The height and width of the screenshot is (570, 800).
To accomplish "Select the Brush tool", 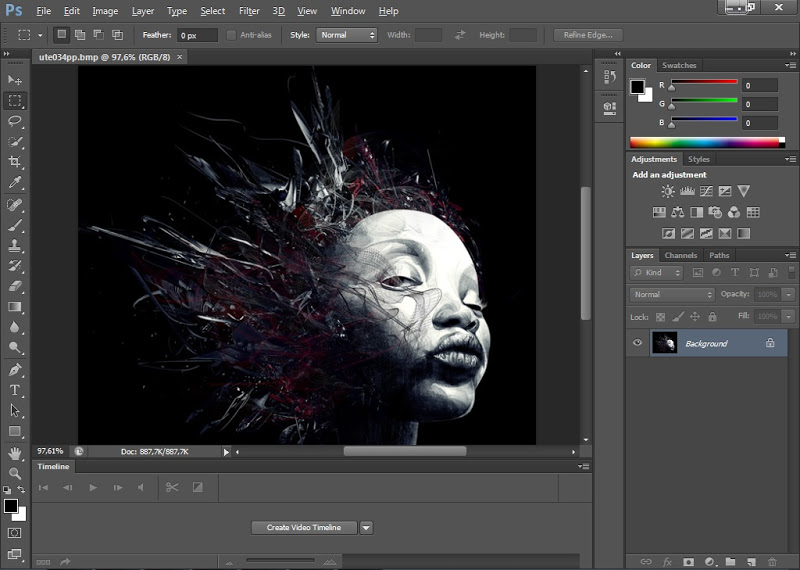I will pyautogui.click(x=15, y=225).
